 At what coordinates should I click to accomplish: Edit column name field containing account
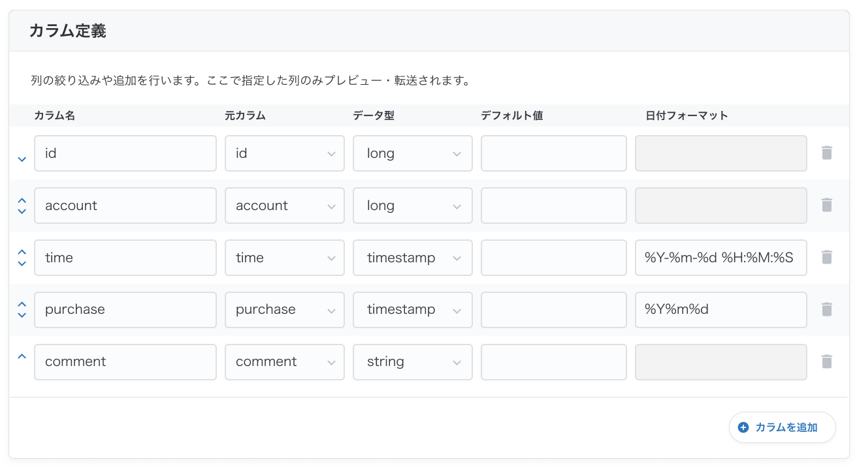coord(125,206)
